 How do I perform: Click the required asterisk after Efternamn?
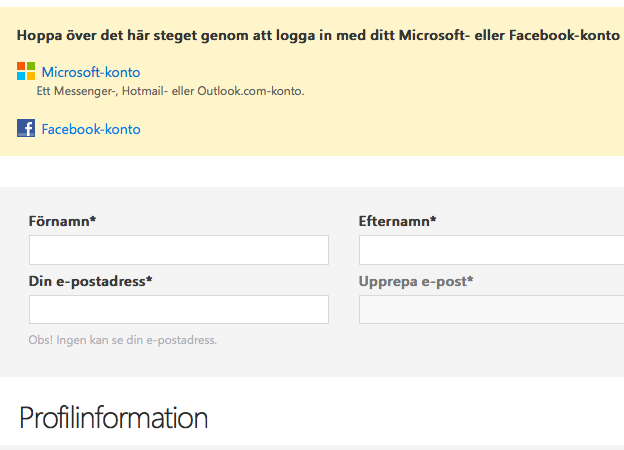coord(434,220)
